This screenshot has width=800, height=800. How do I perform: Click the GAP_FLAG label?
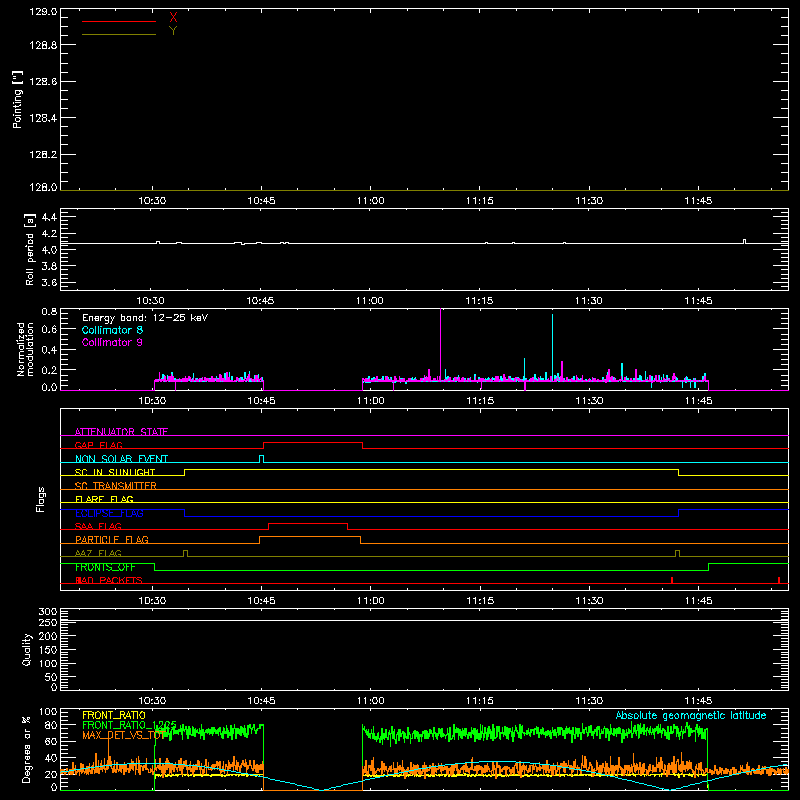click(98, 445)
